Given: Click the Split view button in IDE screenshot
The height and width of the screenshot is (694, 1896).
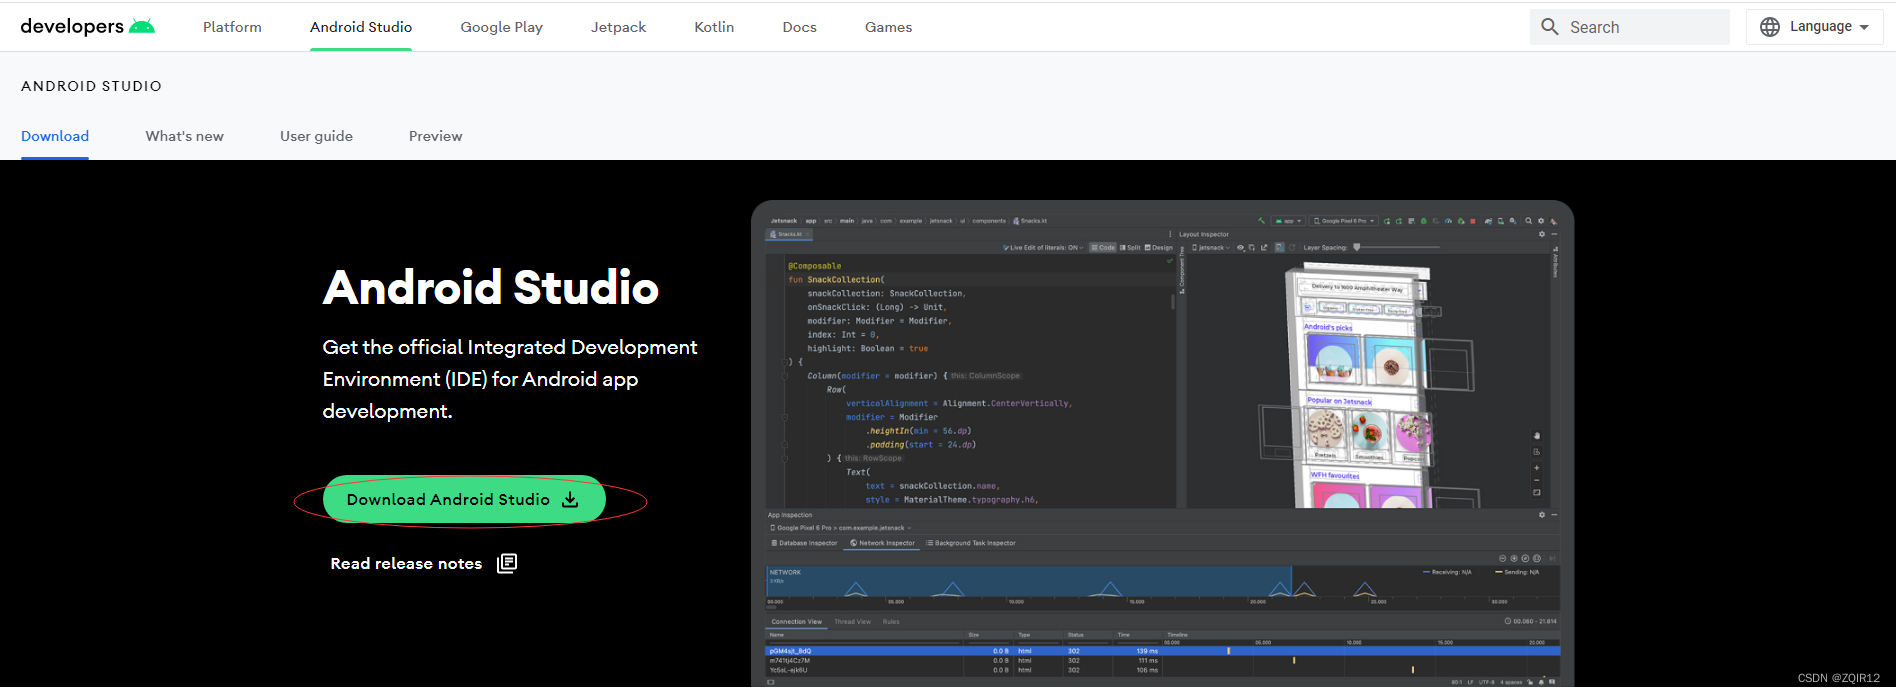Looking at the screenshot, I should tap(1130, 247).
